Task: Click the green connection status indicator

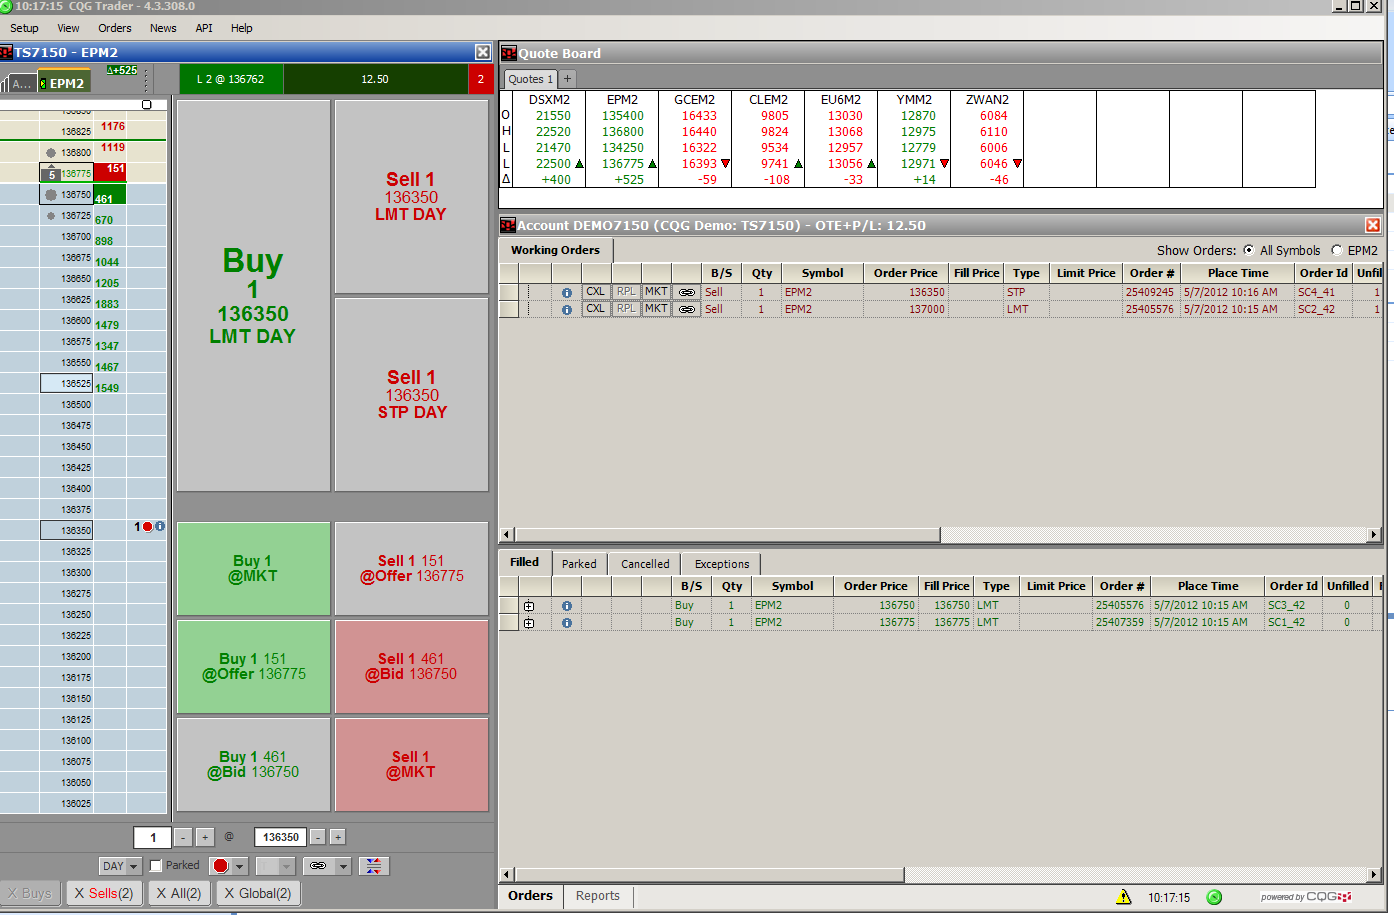Action: 1214,897
